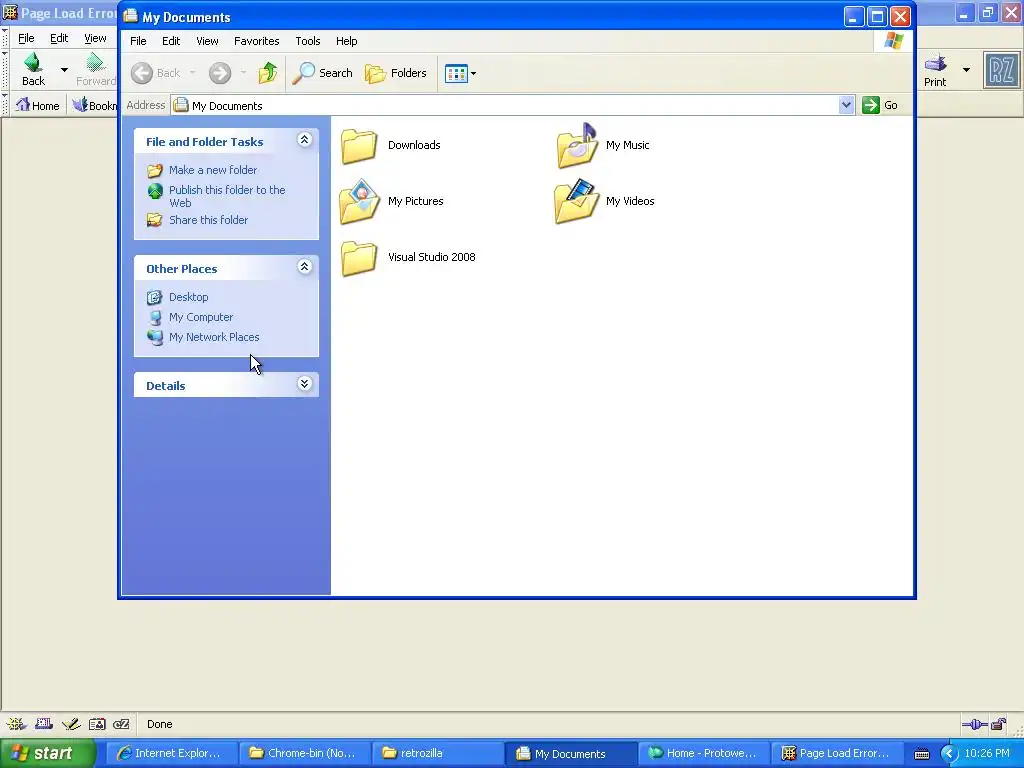Expand the Address bar dropdown
This screenshot has width=1024, height=768.
point(846,105)
